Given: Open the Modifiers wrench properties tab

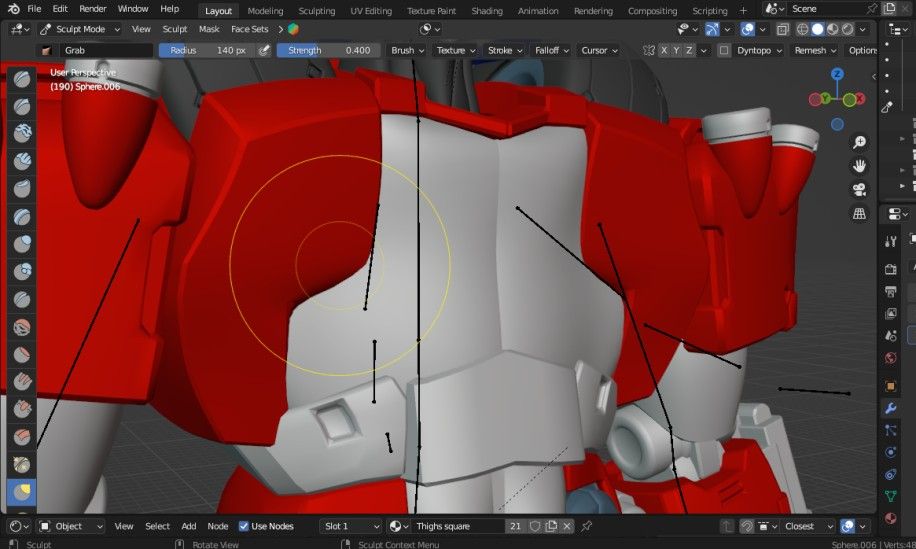Looking at the screenshot, I should point(890,408).
